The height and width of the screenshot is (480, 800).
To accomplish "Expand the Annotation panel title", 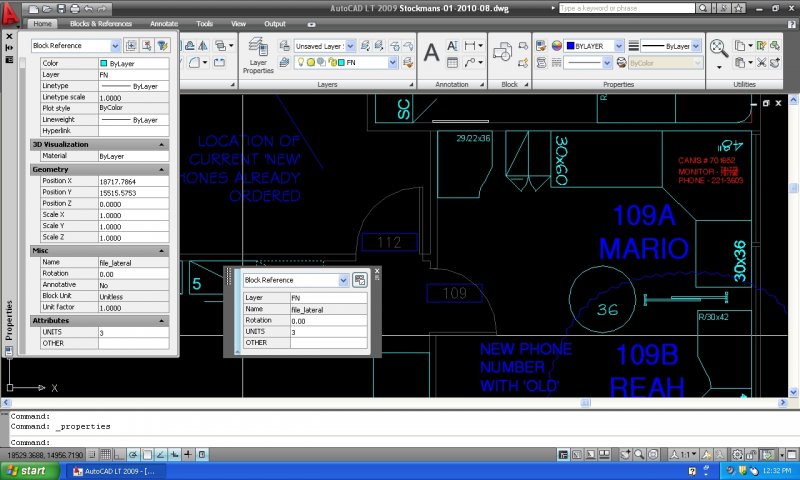I will [452, 84].
